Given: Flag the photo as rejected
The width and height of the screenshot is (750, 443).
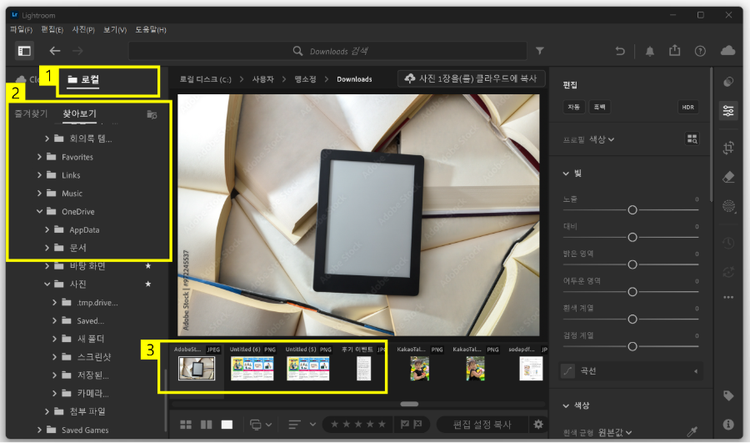Looking at the screenshot, I should (418, 424).
